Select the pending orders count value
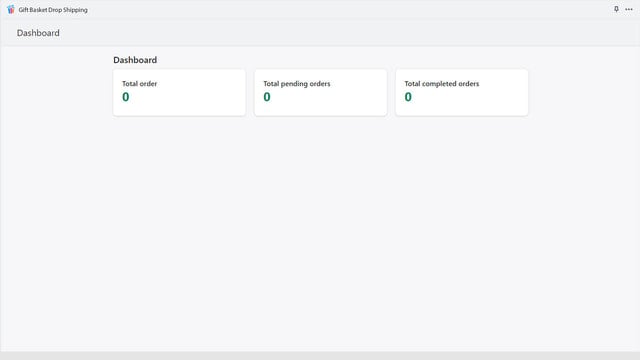This screenshot has width=640, height=360. (x=267, y=97)
